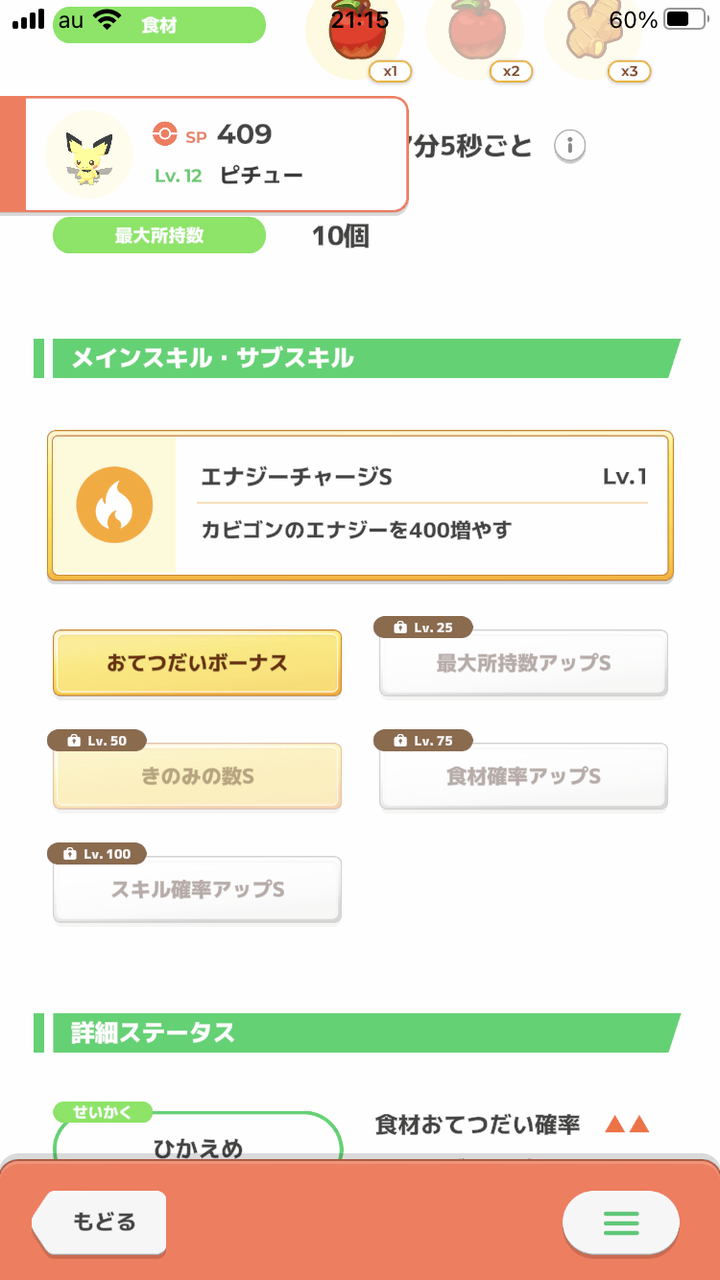Select locked きのみの数S sub skill
The height and width of the screenshot is (1280, 720).
(197, 777)
